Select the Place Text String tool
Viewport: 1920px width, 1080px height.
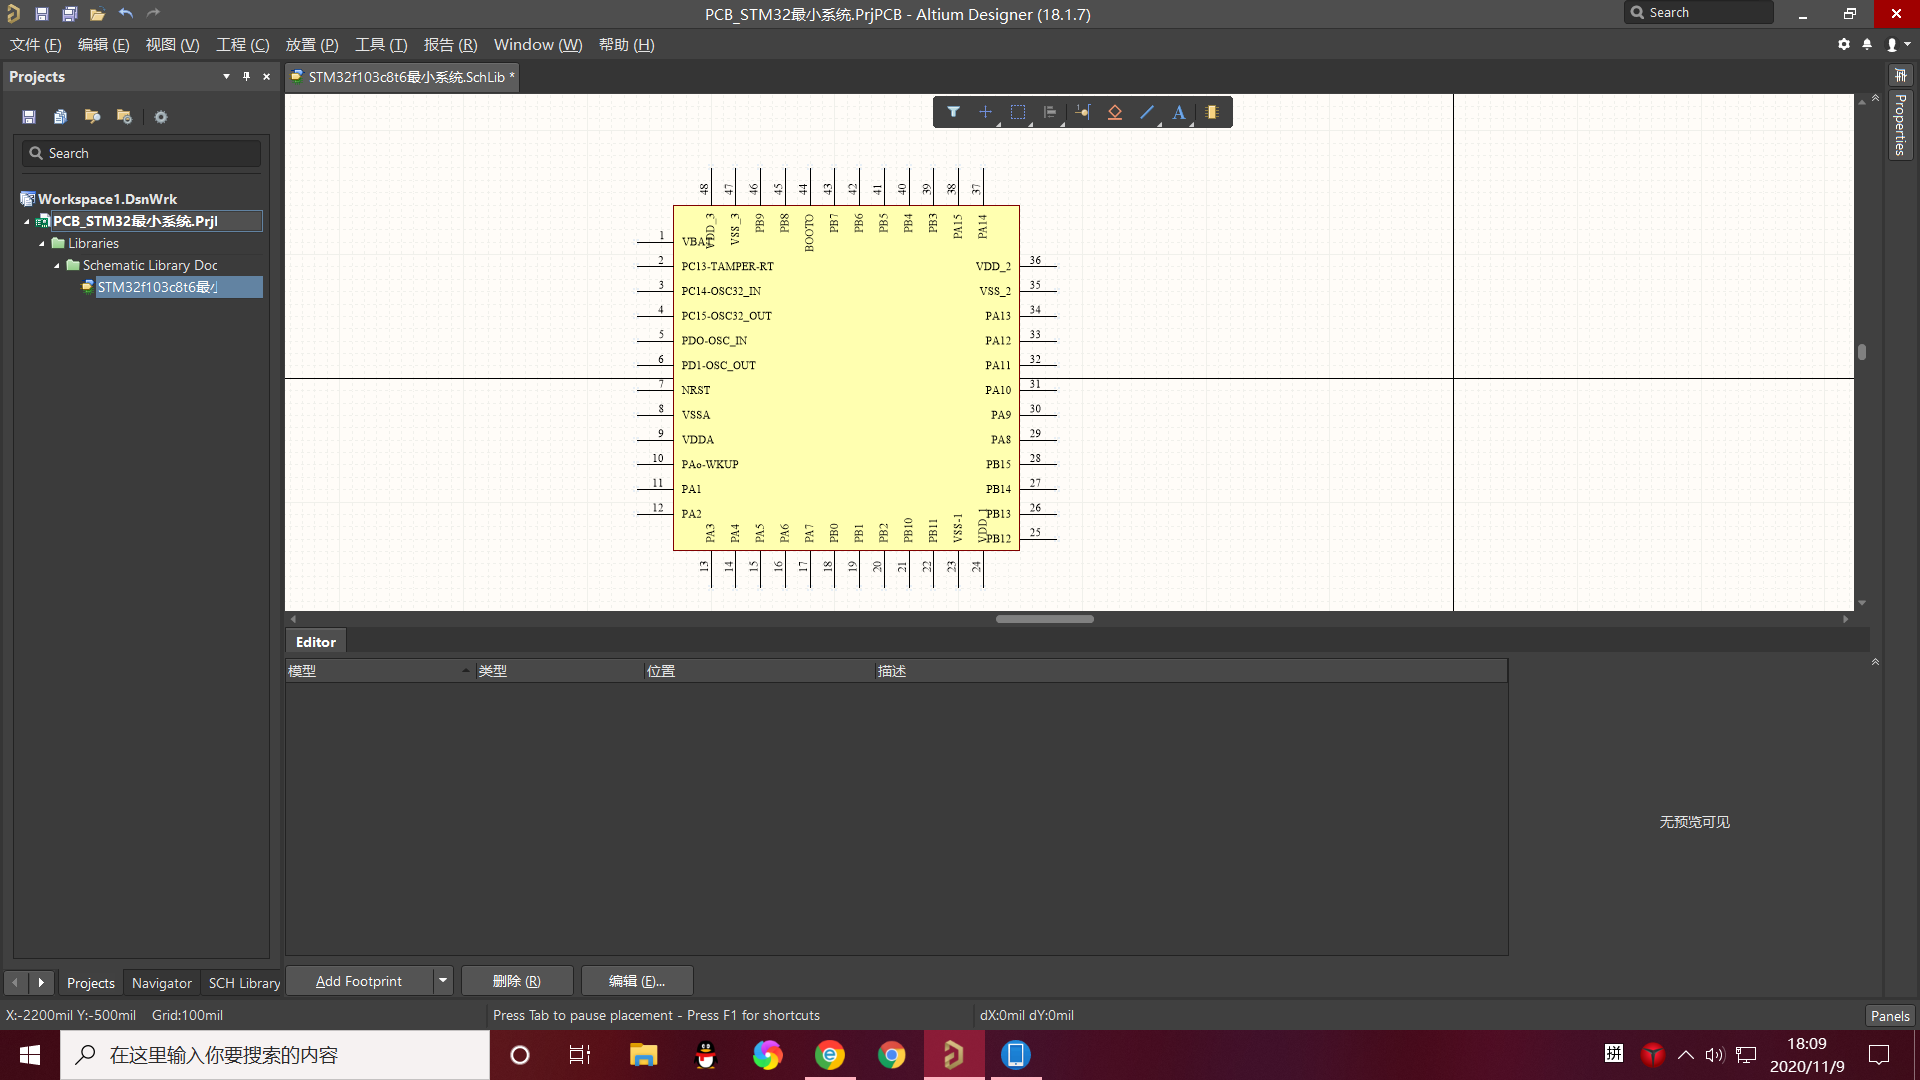pyautogui.click(x=1179, y=112)
